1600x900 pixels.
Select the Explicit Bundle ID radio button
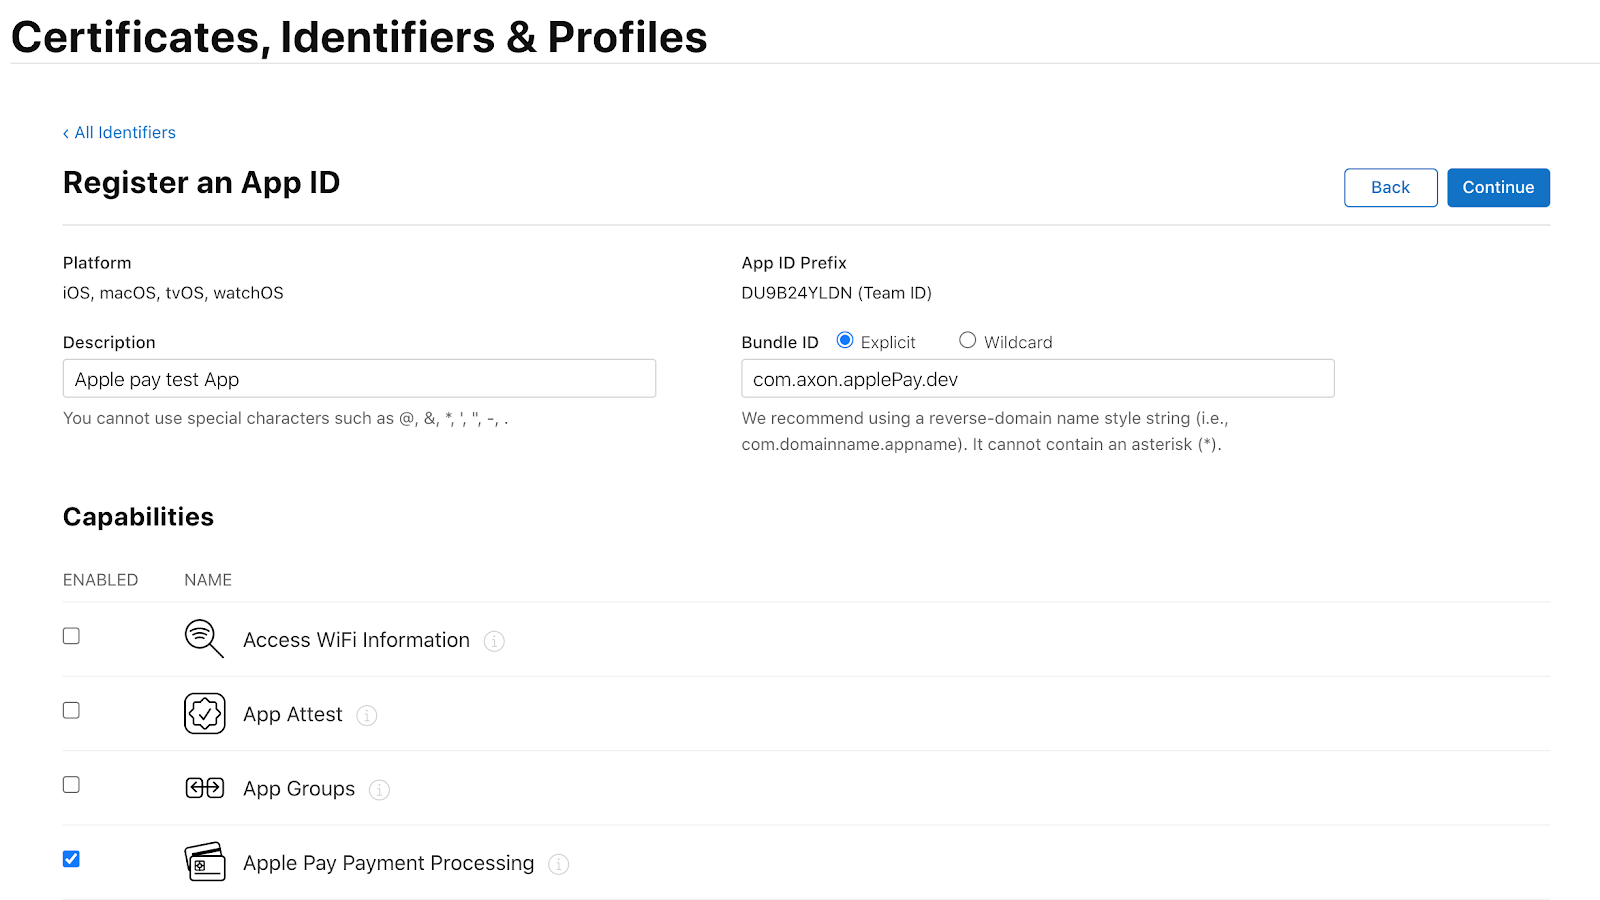click(845, 340)
